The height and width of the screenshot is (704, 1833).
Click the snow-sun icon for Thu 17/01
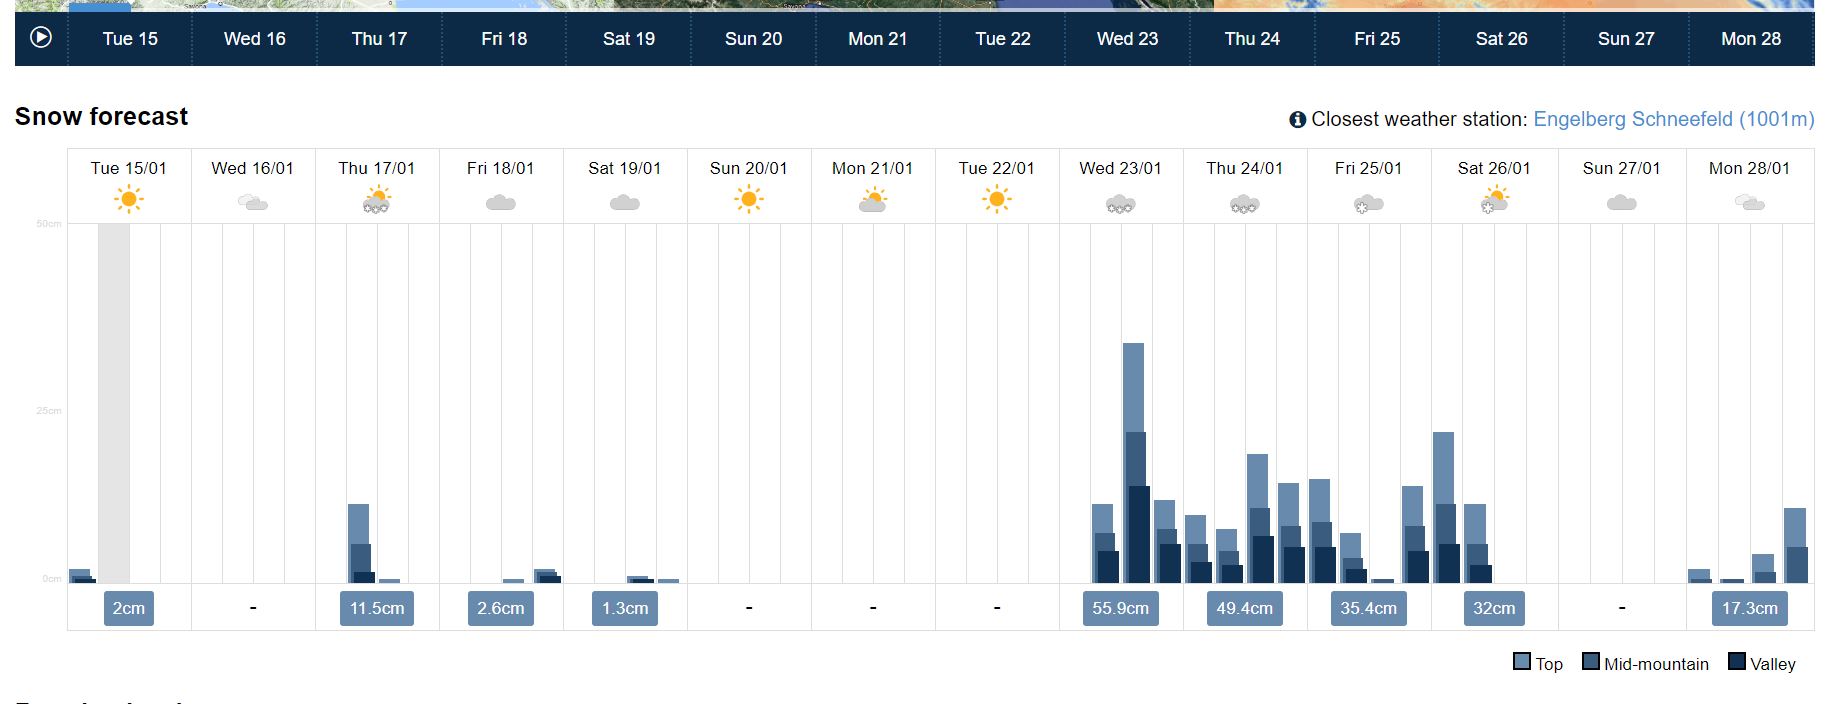[x=376, y=201]
